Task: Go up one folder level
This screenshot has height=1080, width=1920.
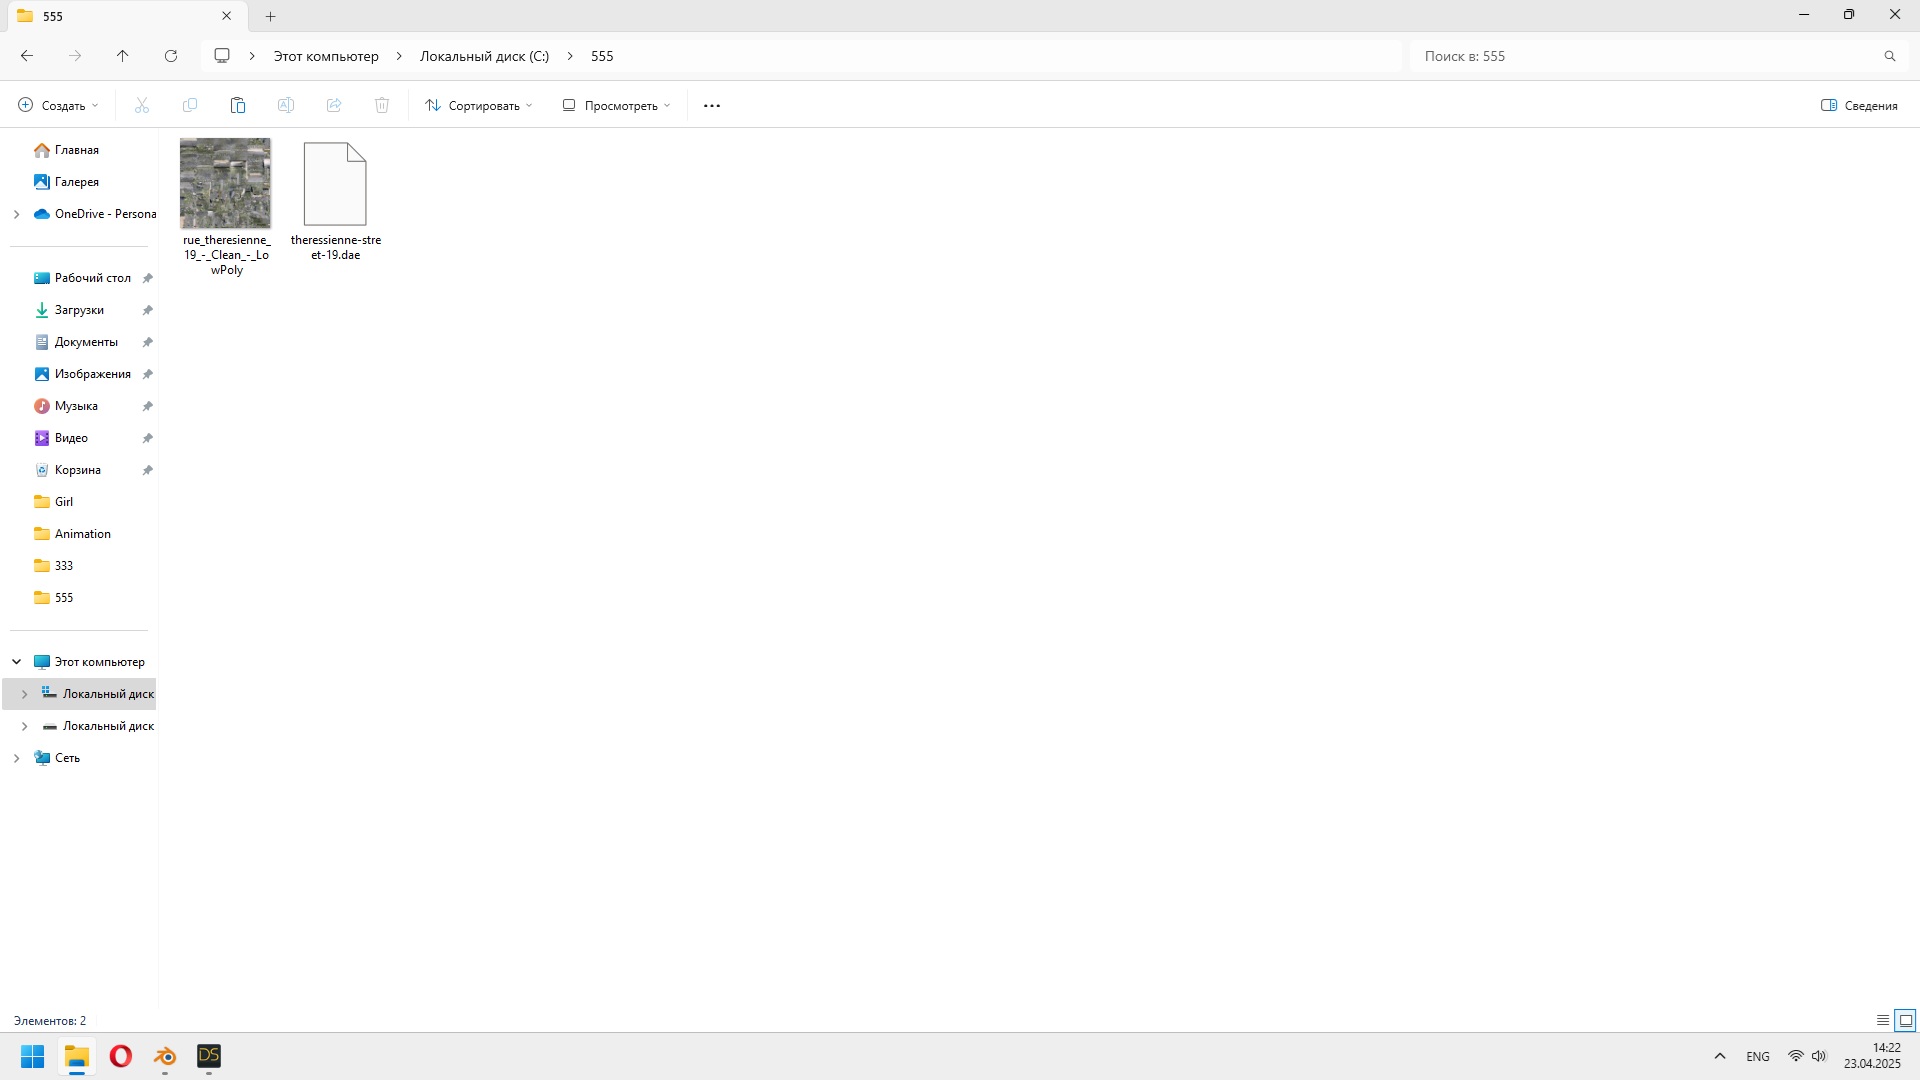Action: coord(123,56)
